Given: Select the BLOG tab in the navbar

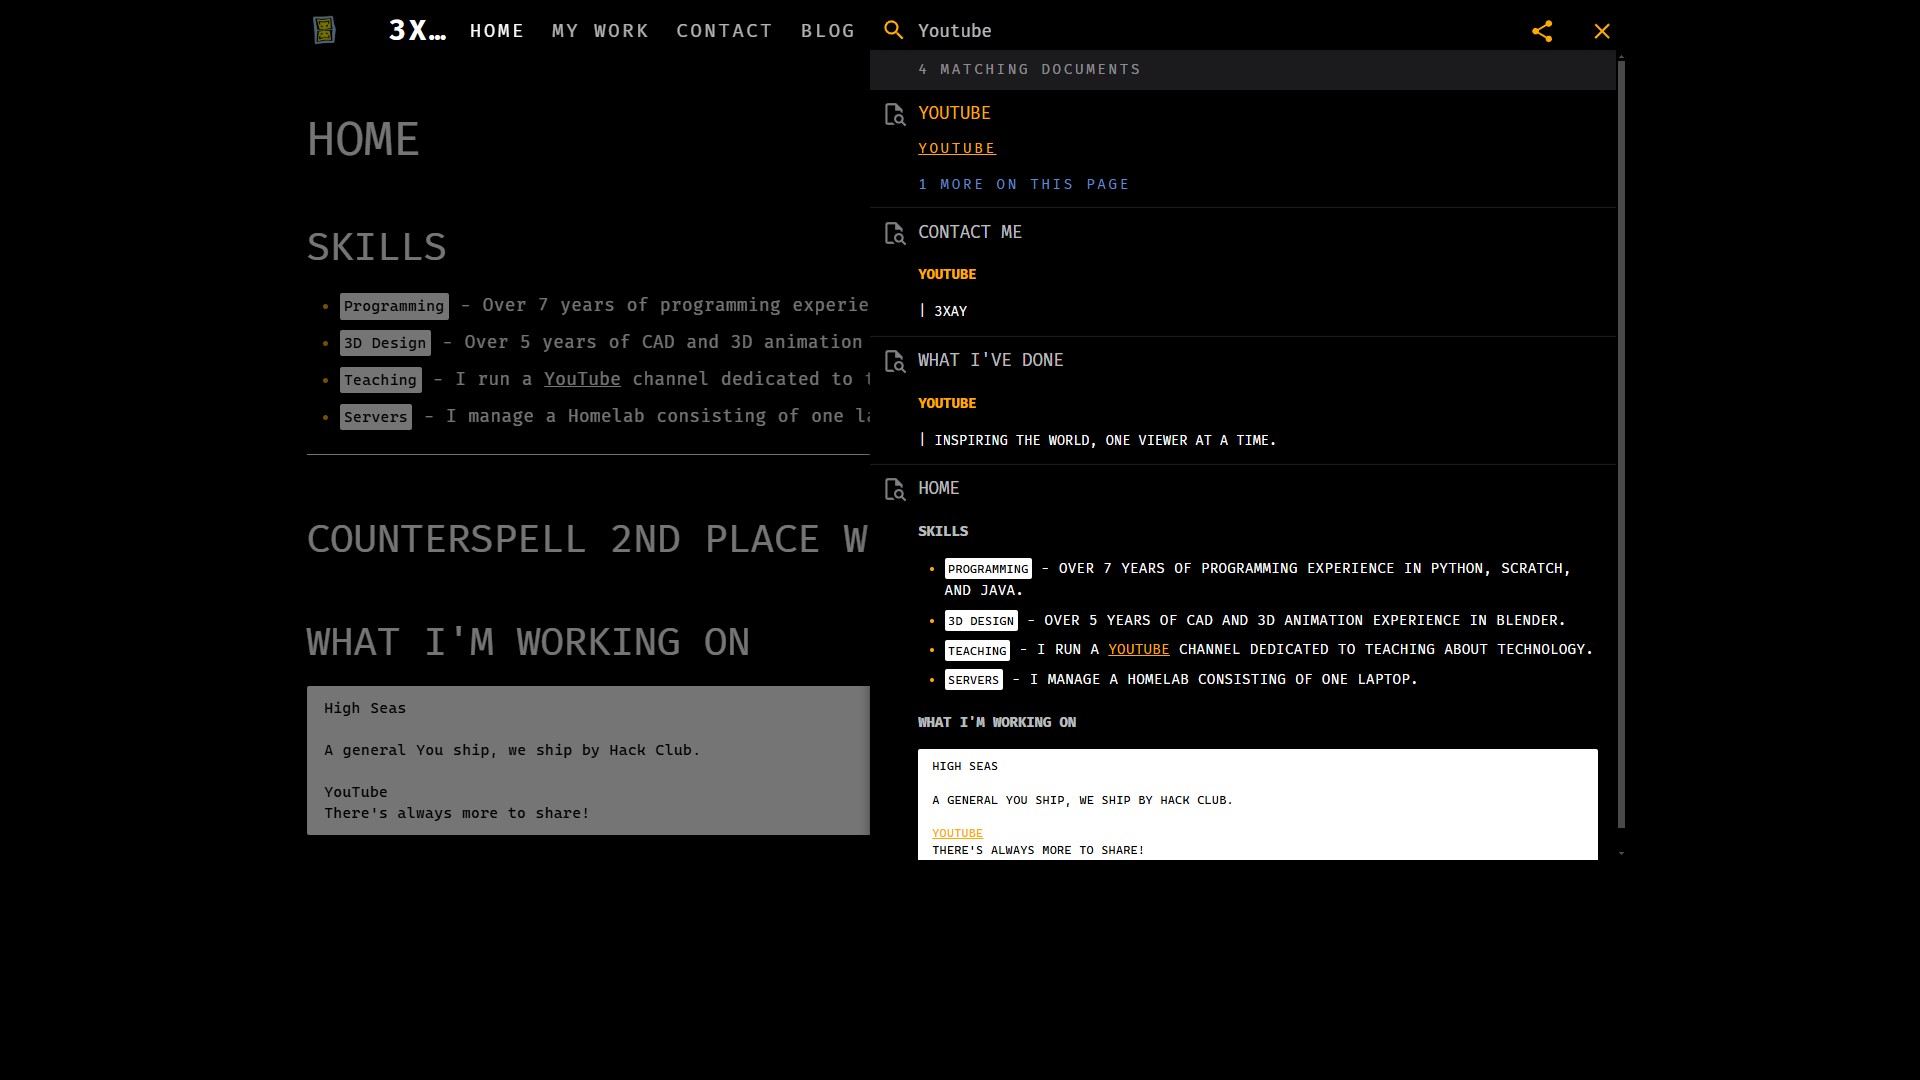Looking at the screenshot, I should [828, 30].
